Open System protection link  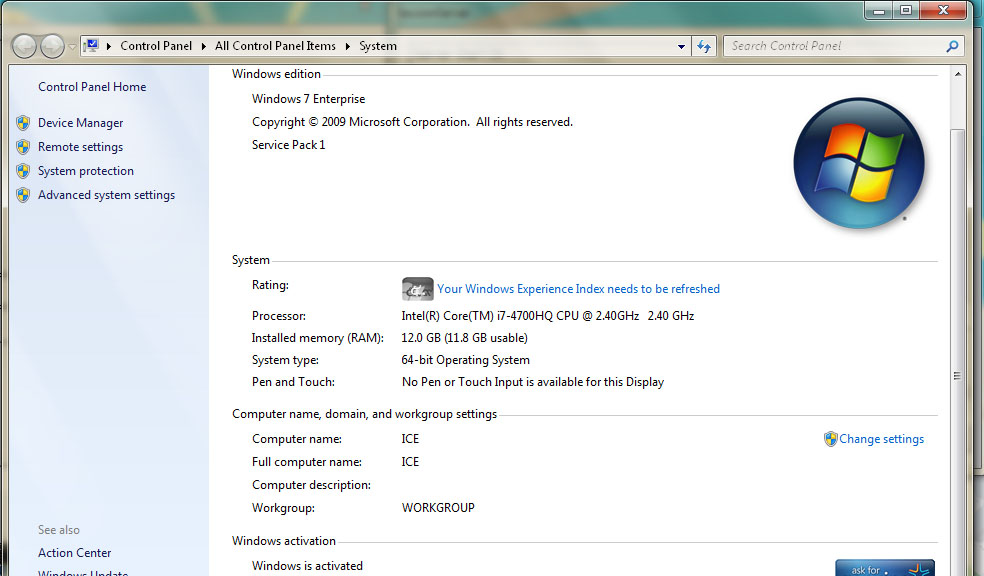[85, 171]
